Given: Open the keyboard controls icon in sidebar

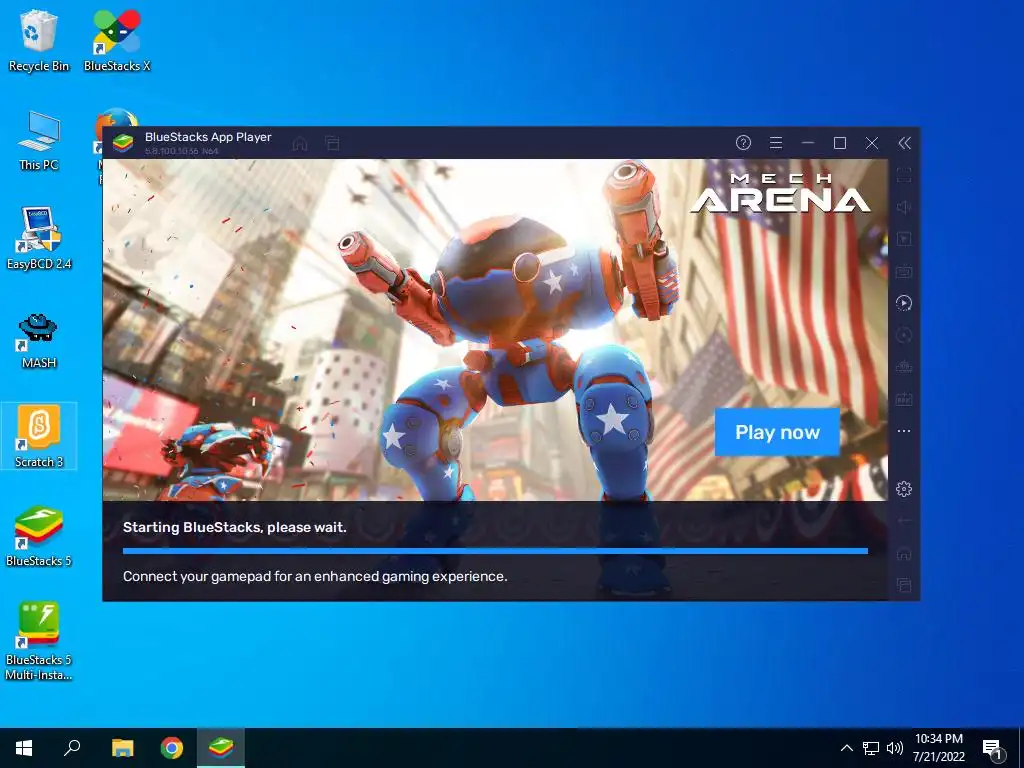Looking at the screenshot, I should [x=904, y=271].
